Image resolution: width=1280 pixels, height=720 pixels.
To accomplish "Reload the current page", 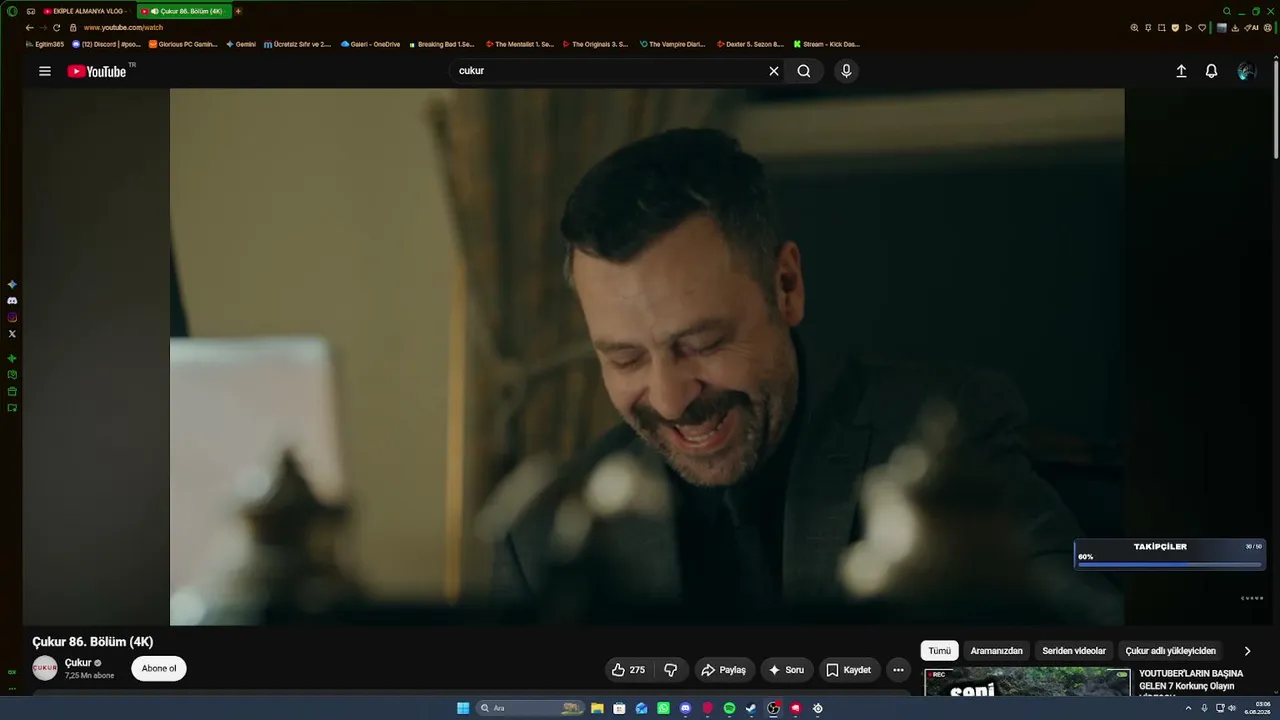I will pyautogui.click(x=57, y=28).
